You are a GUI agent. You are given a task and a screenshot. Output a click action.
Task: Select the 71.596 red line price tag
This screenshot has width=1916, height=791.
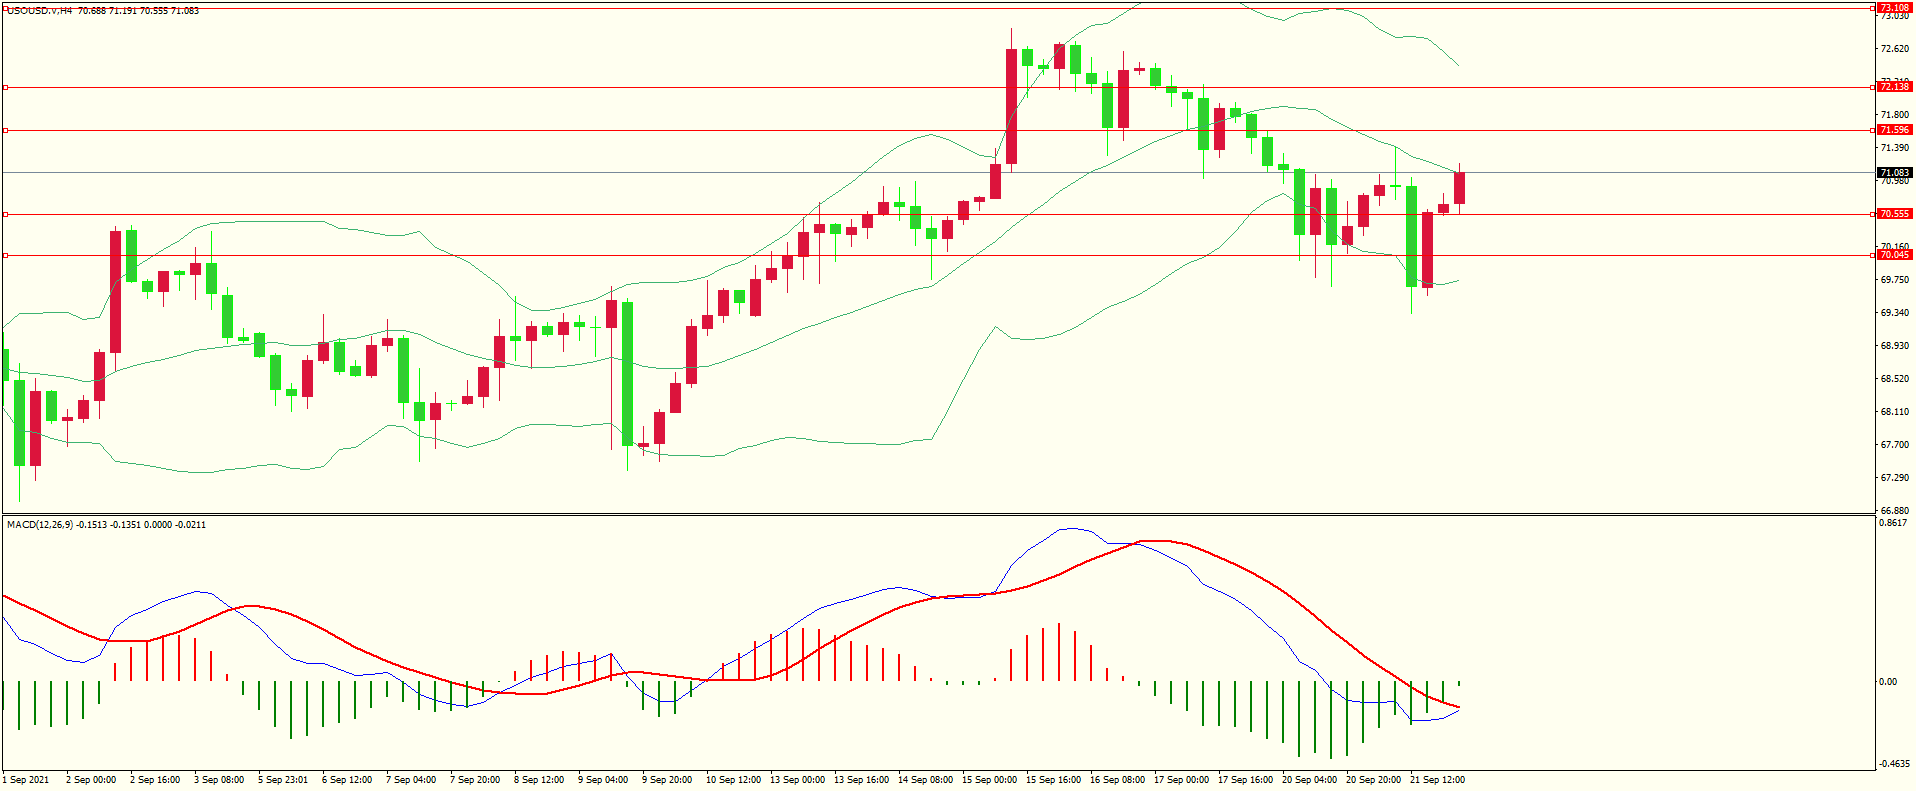point(1894,130)
